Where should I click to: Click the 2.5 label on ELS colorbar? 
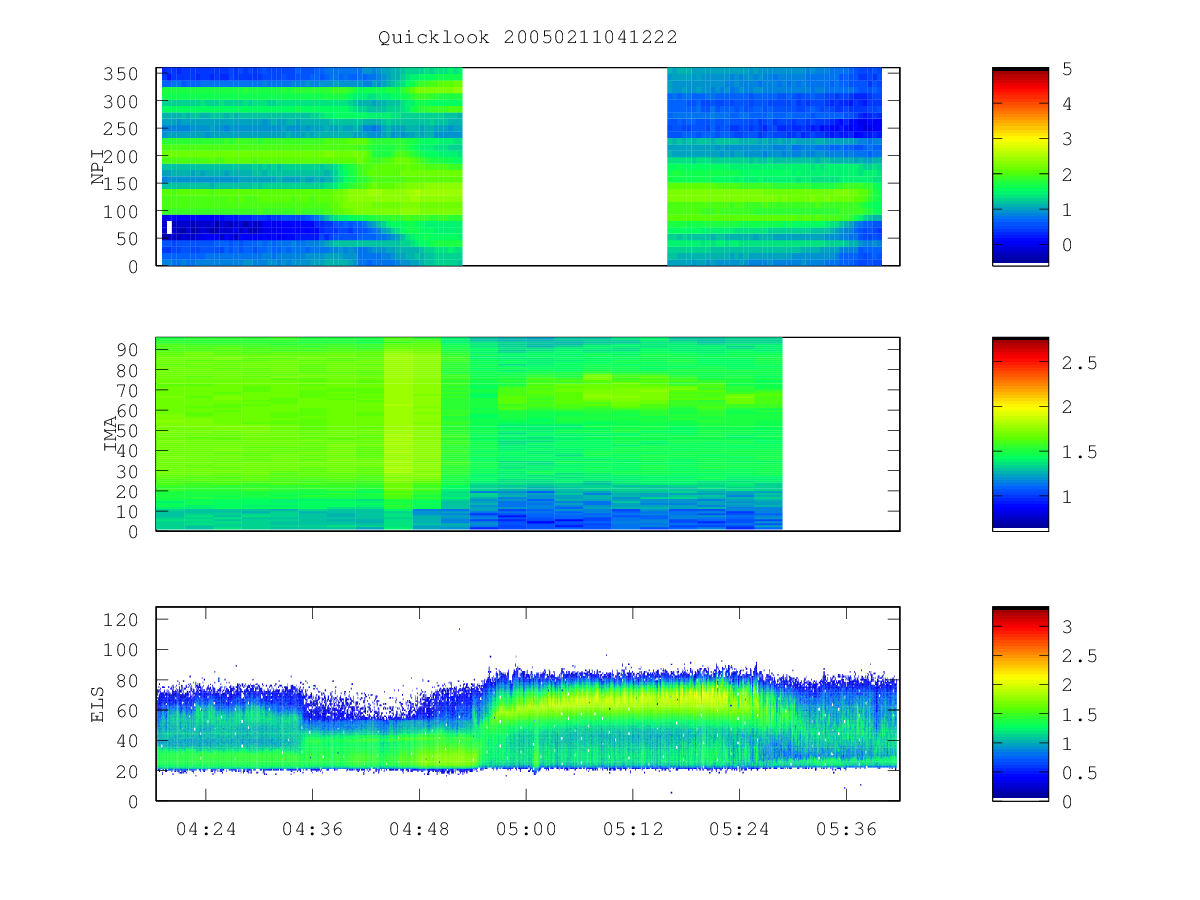tap(1079, 656)
